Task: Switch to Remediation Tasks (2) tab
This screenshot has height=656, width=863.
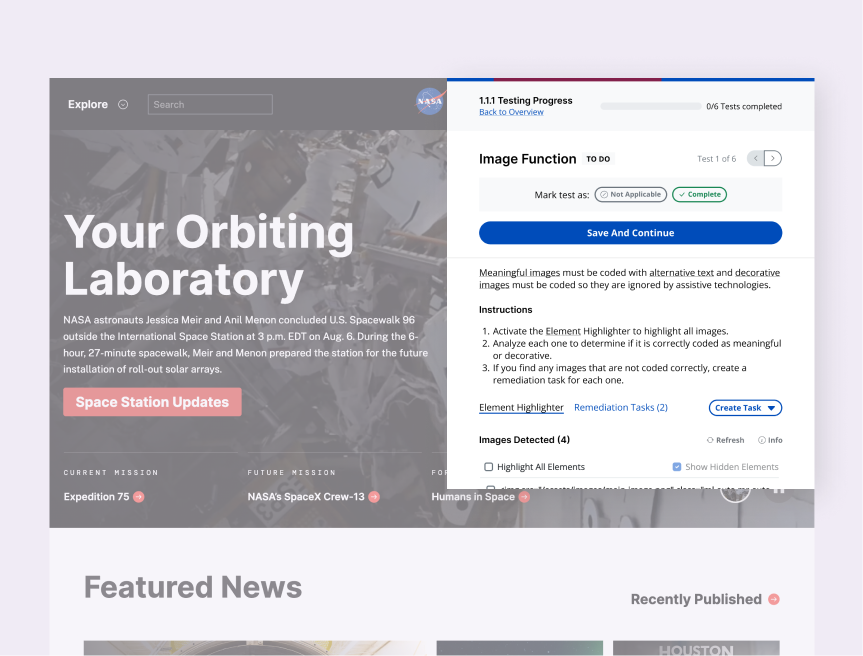Action: point(620,407)
